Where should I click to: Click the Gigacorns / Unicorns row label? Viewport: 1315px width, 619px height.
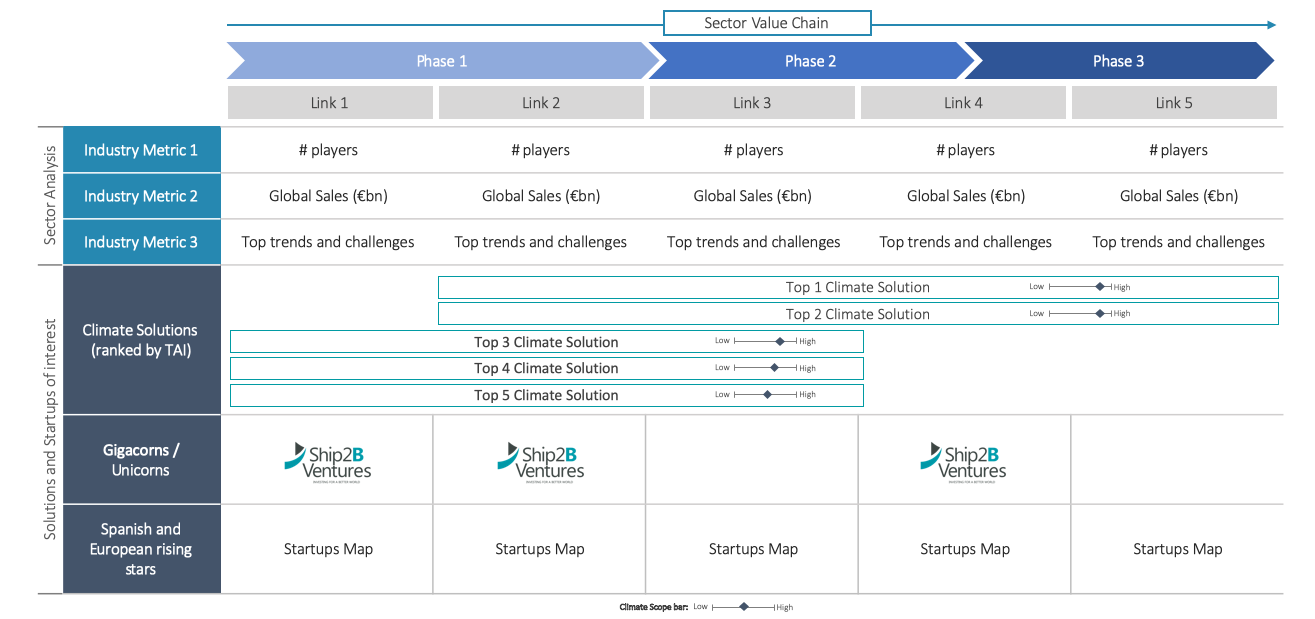coord(141,460)
